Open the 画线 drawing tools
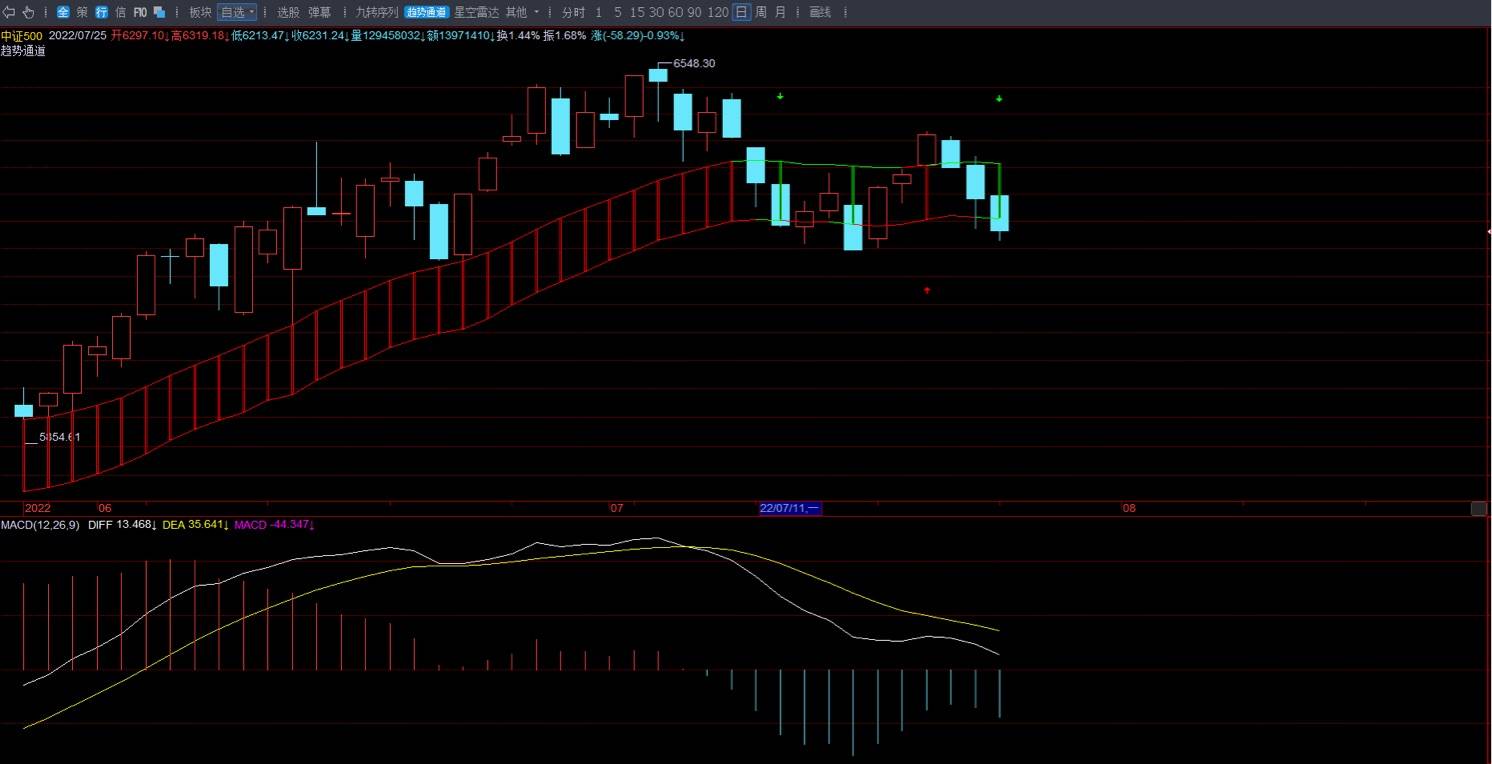Viewport: 1492px width, 764px height. pos(820,12)
